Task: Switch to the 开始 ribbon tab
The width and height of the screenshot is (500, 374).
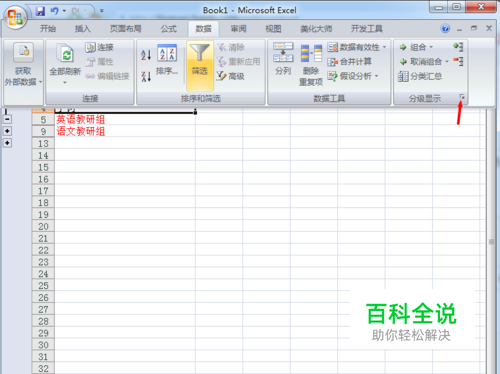Action: click(48, 29)
